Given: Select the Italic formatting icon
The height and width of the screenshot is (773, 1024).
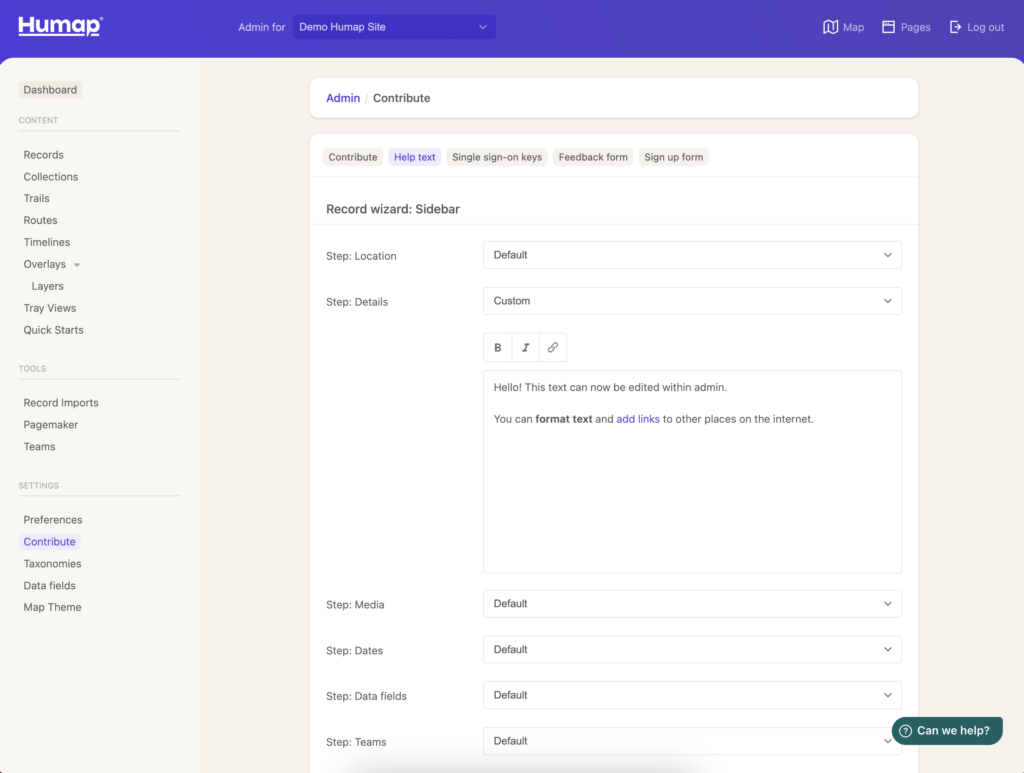Looking at the screenshot, I should click(x=525, y=347).
